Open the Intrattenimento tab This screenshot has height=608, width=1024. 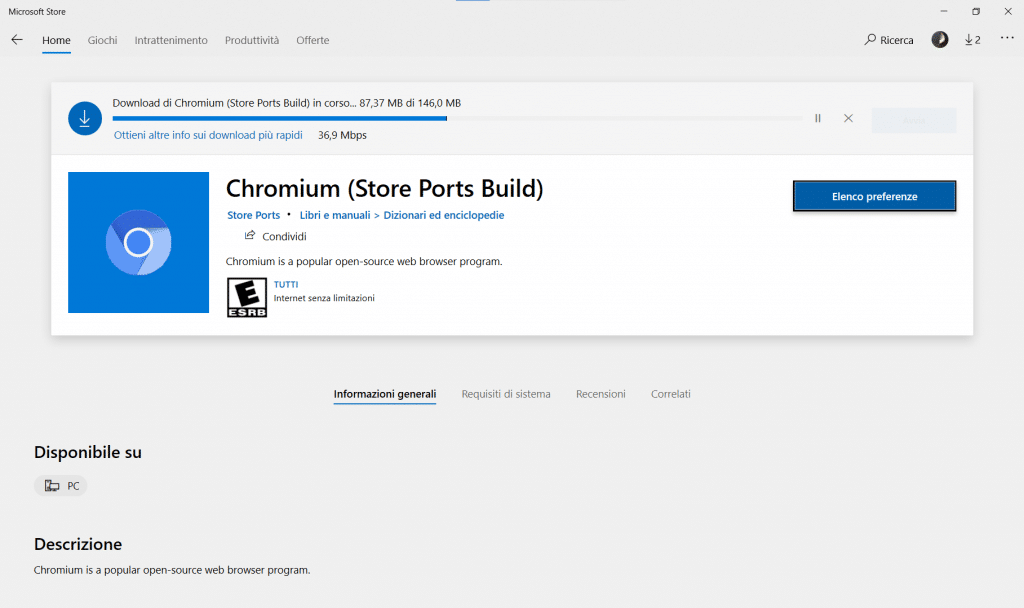[171, 40]
